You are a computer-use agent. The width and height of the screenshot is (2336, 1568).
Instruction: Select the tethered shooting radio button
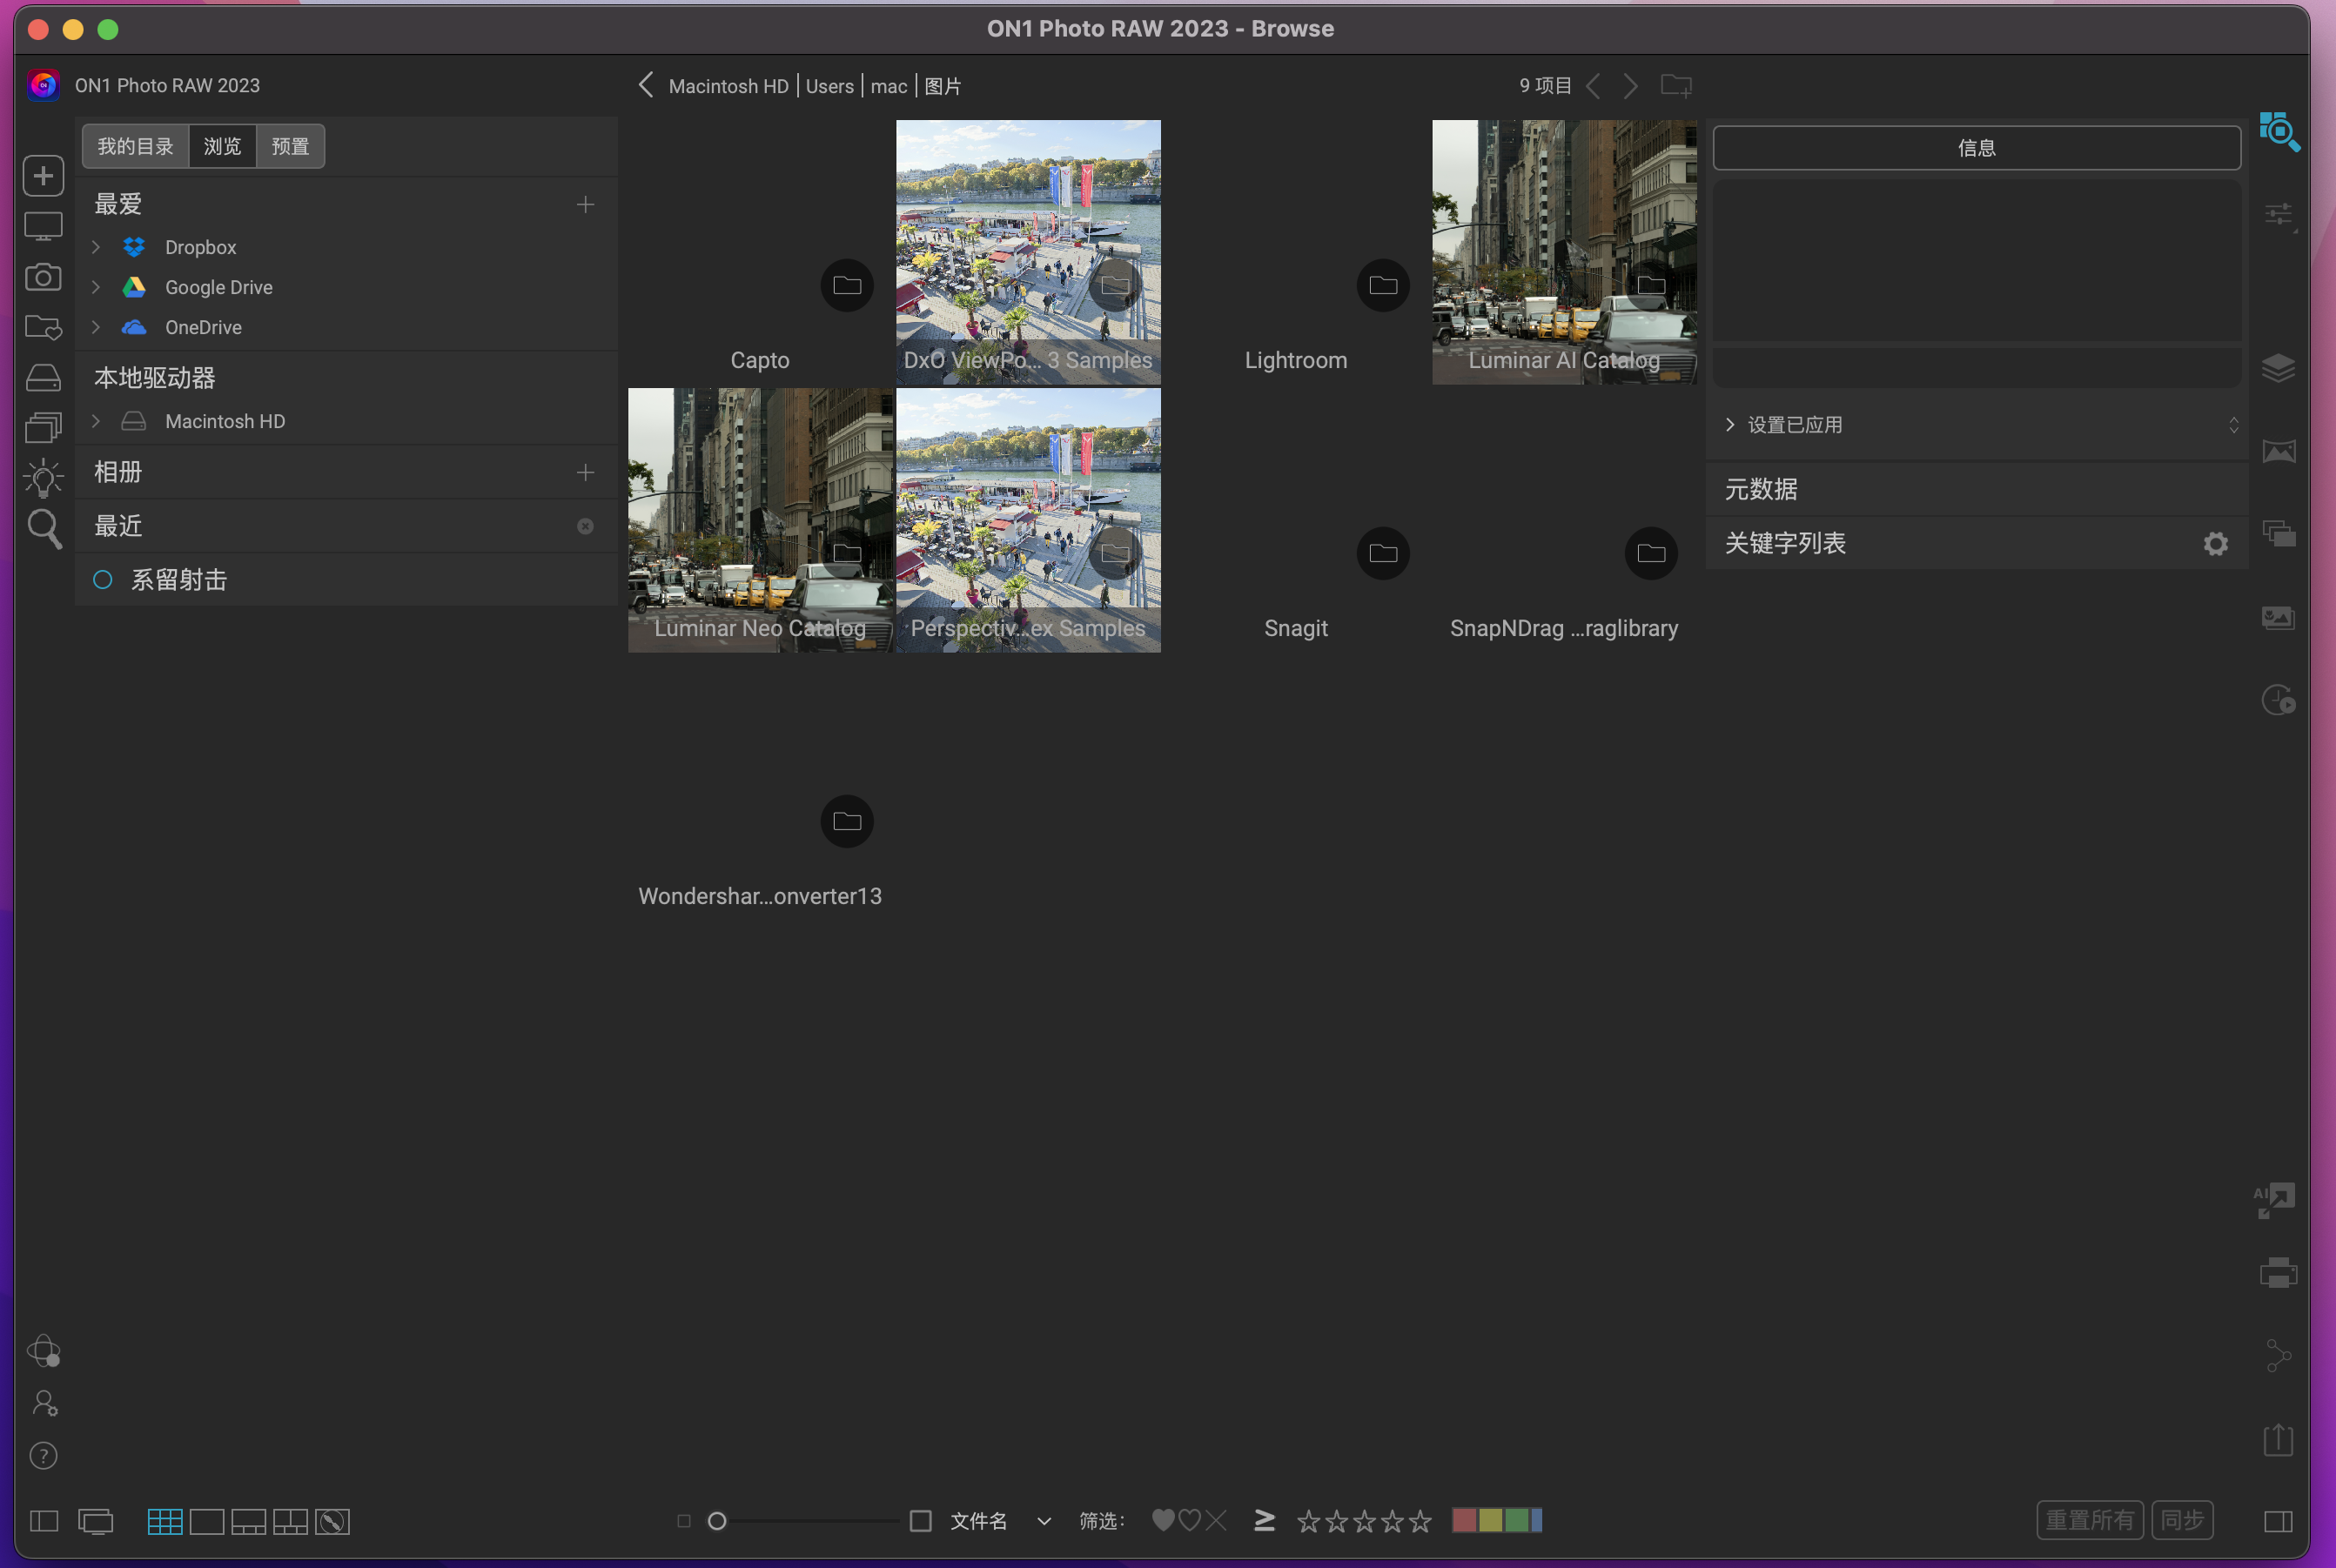103,579
